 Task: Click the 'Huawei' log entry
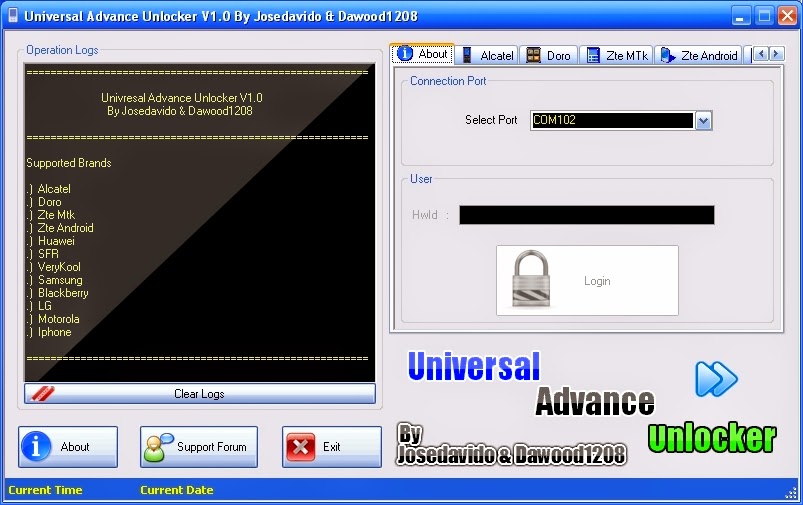(56, 241)
